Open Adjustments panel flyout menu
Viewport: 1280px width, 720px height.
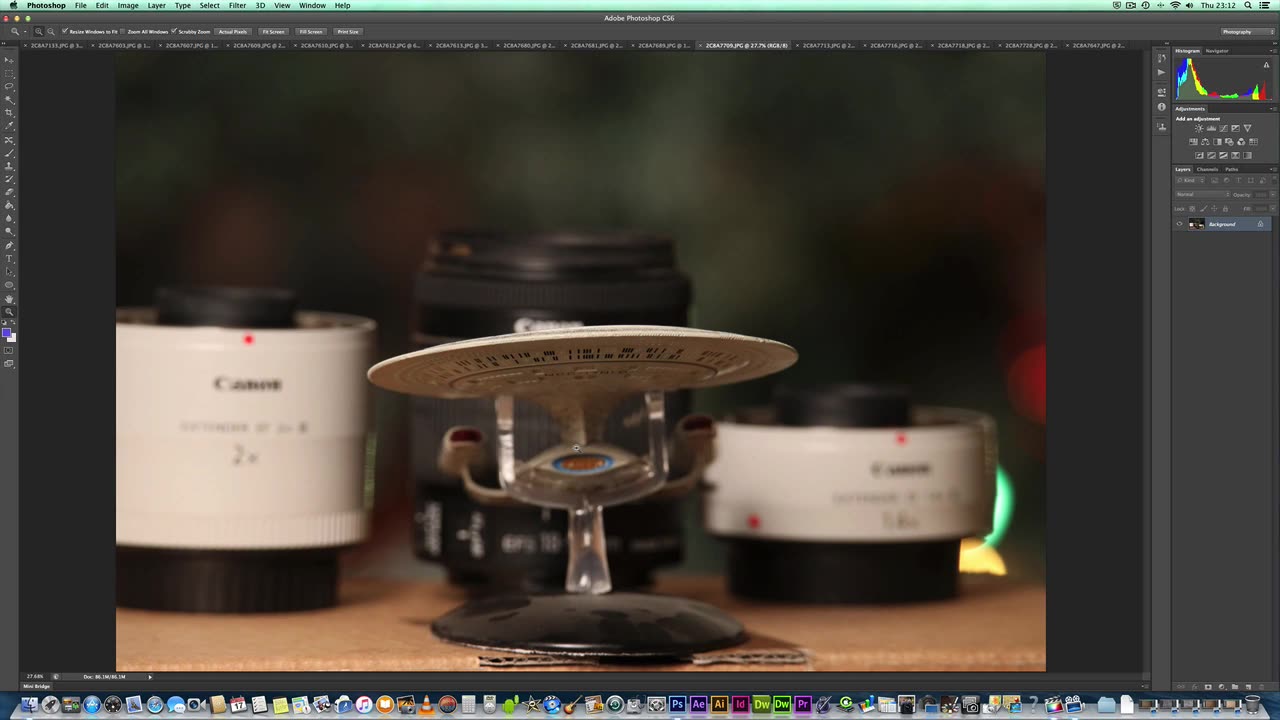[x=1272, y=109]
